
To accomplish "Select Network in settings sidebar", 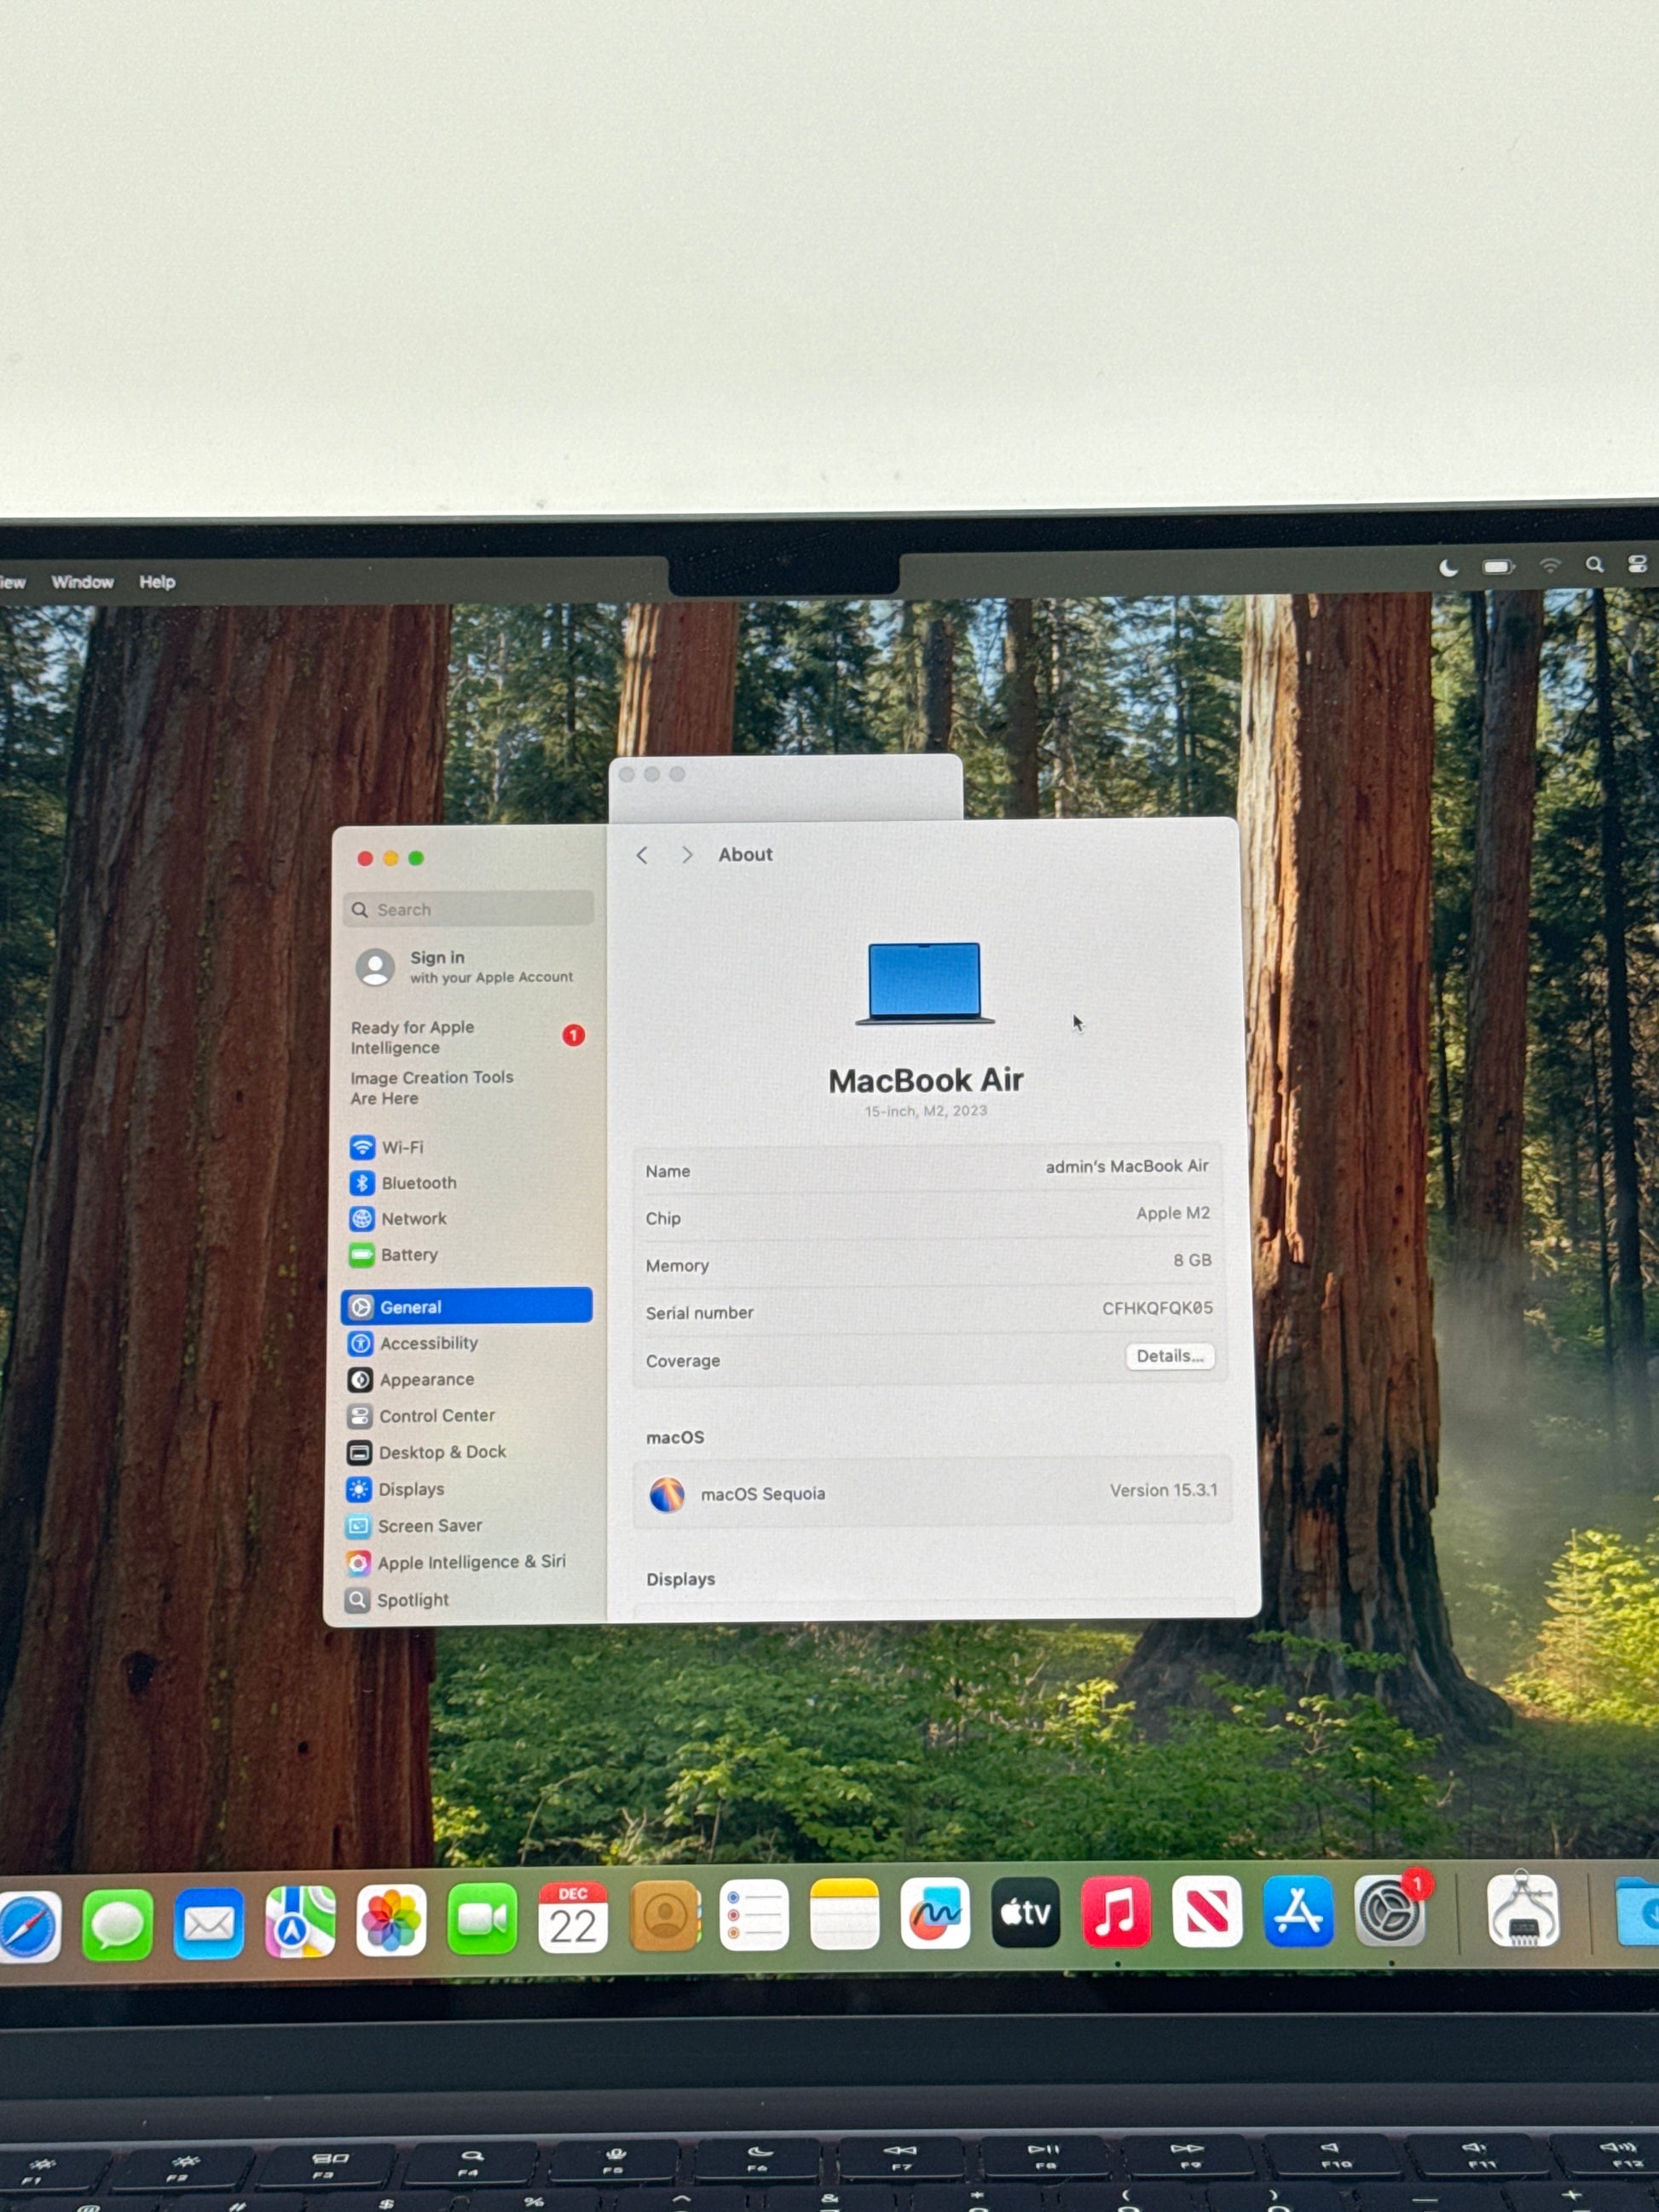I will coord(413,1219).
